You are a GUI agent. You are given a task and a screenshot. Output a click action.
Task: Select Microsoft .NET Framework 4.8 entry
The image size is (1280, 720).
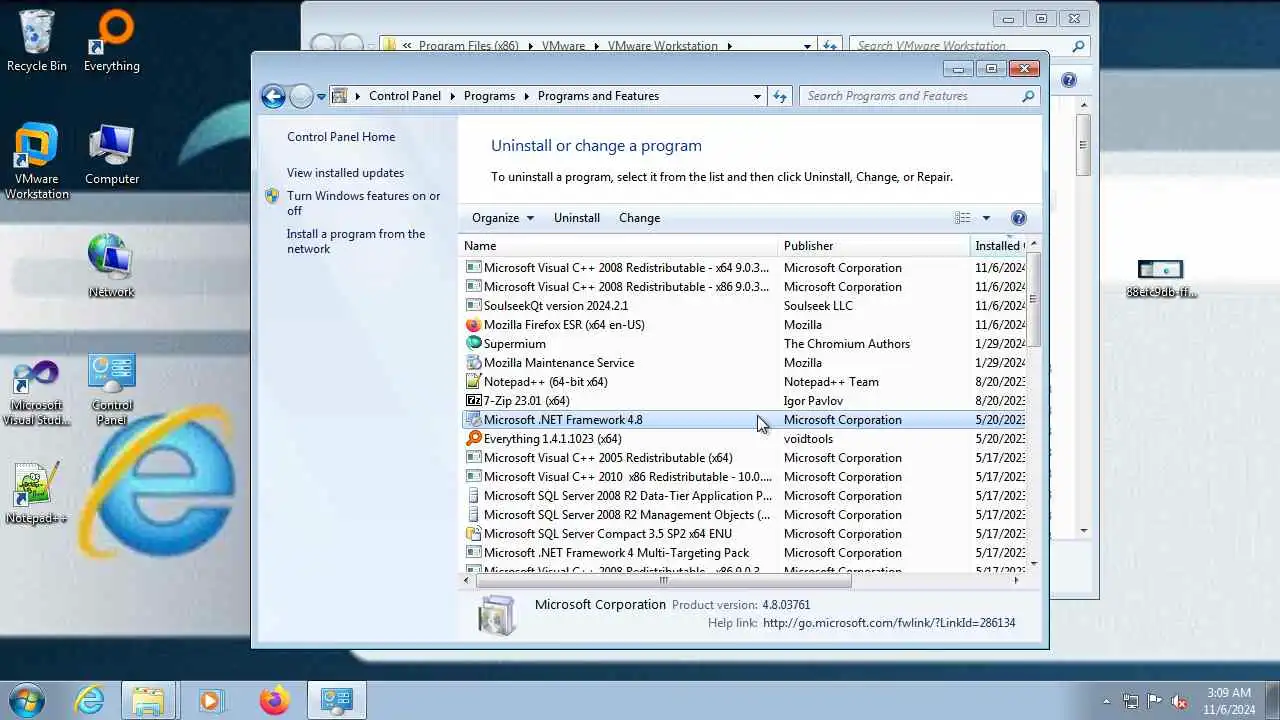[x=745, y=420]
